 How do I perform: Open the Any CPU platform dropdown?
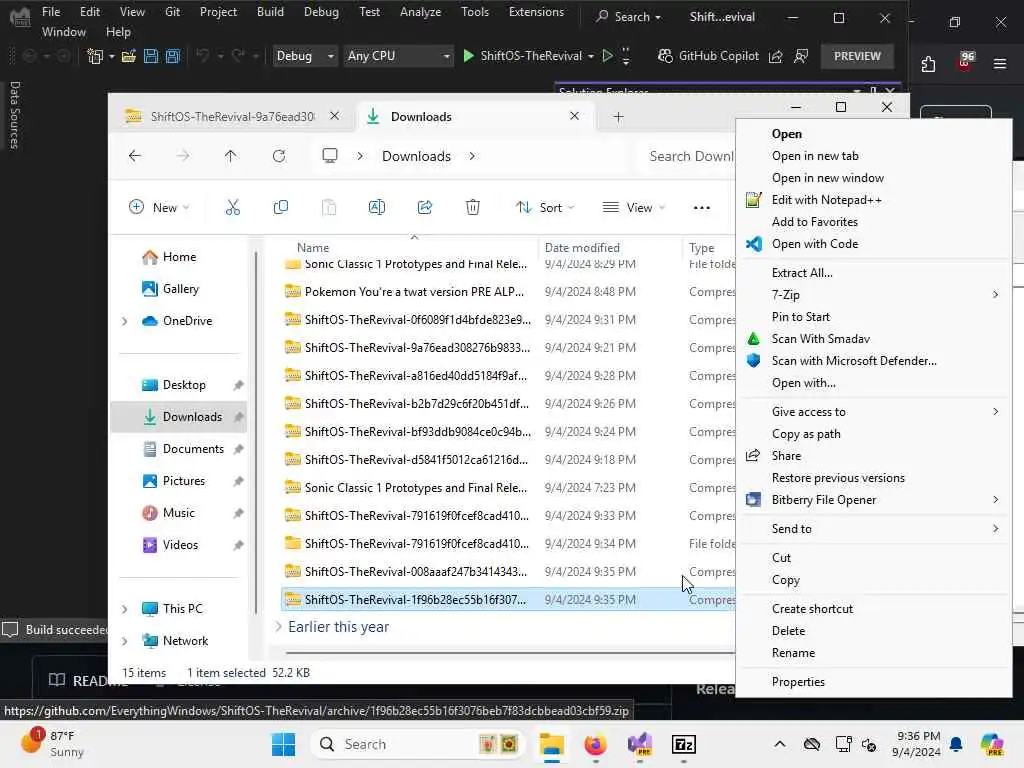[398, 56]
